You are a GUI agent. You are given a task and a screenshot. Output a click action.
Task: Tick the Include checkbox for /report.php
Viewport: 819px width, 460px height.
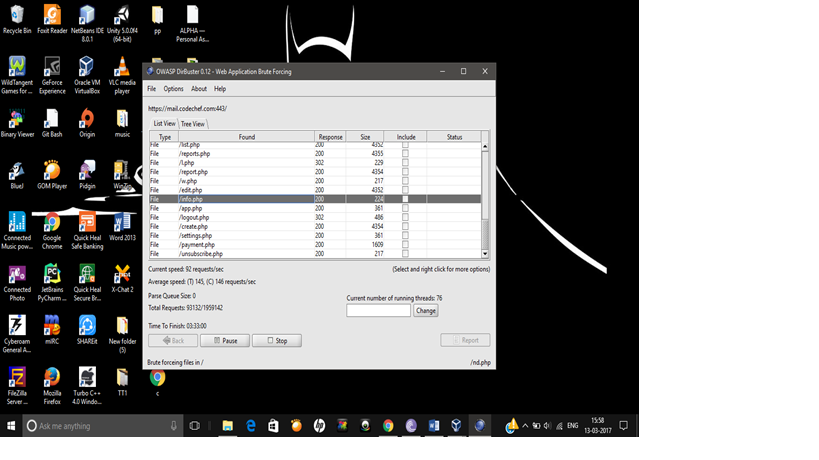[x=405, y=172]
